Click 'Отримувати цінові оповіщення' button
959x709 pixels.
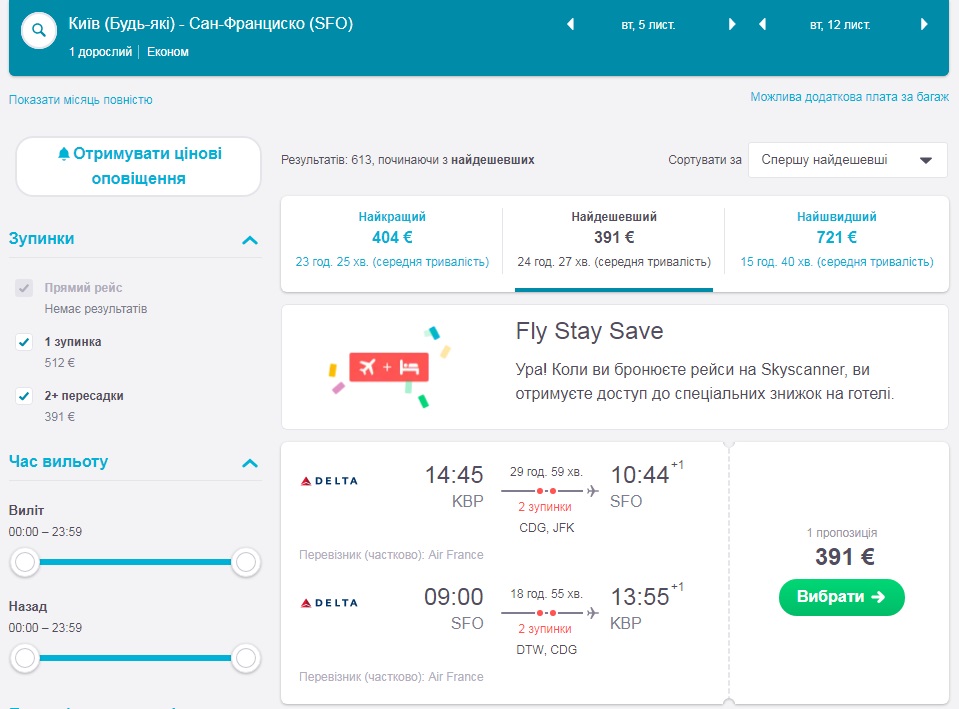point(138,166)
